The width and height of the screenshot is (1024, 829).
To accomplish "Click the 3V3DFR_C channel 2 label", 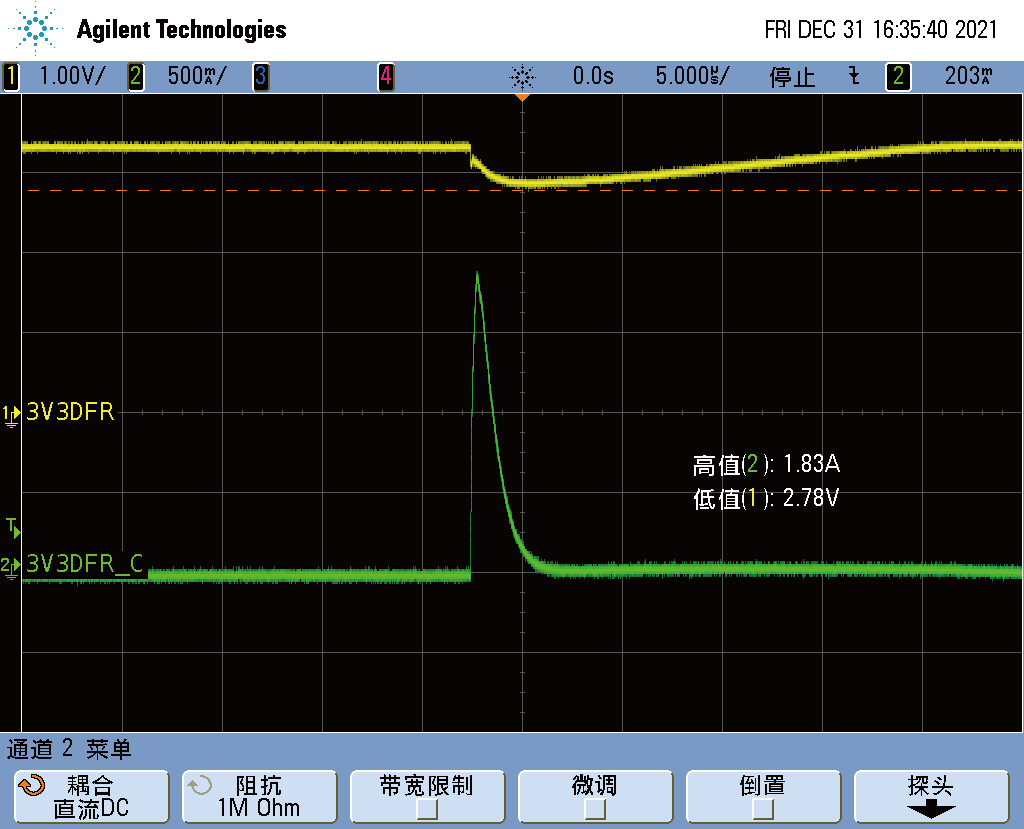I will click(86, 565).
